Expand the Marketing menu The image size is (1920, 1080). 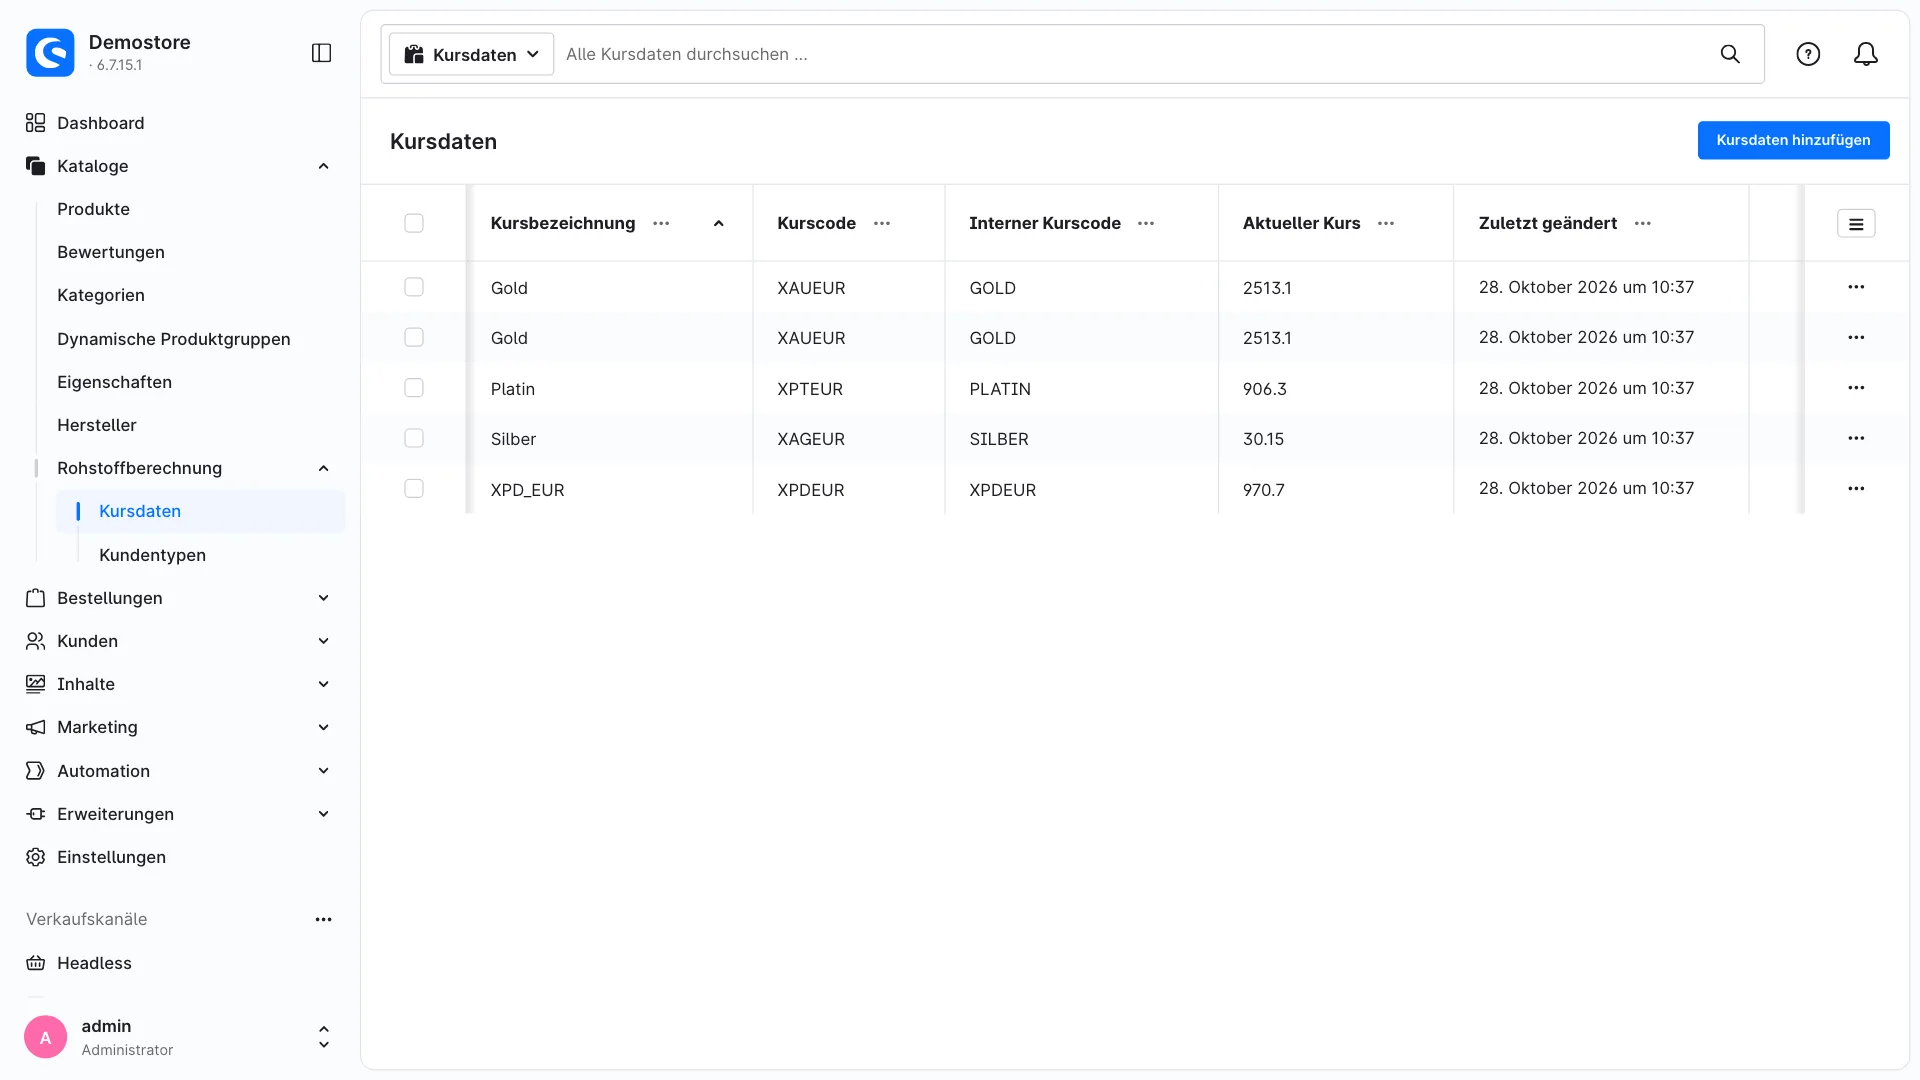pyautogui.click(x=323, y=727)
